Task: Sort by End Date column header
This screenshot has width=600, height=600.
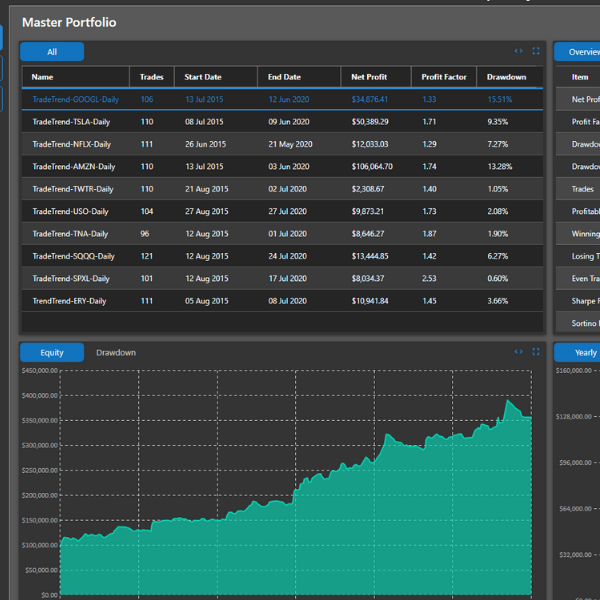Action: click(x=299, y=77)
